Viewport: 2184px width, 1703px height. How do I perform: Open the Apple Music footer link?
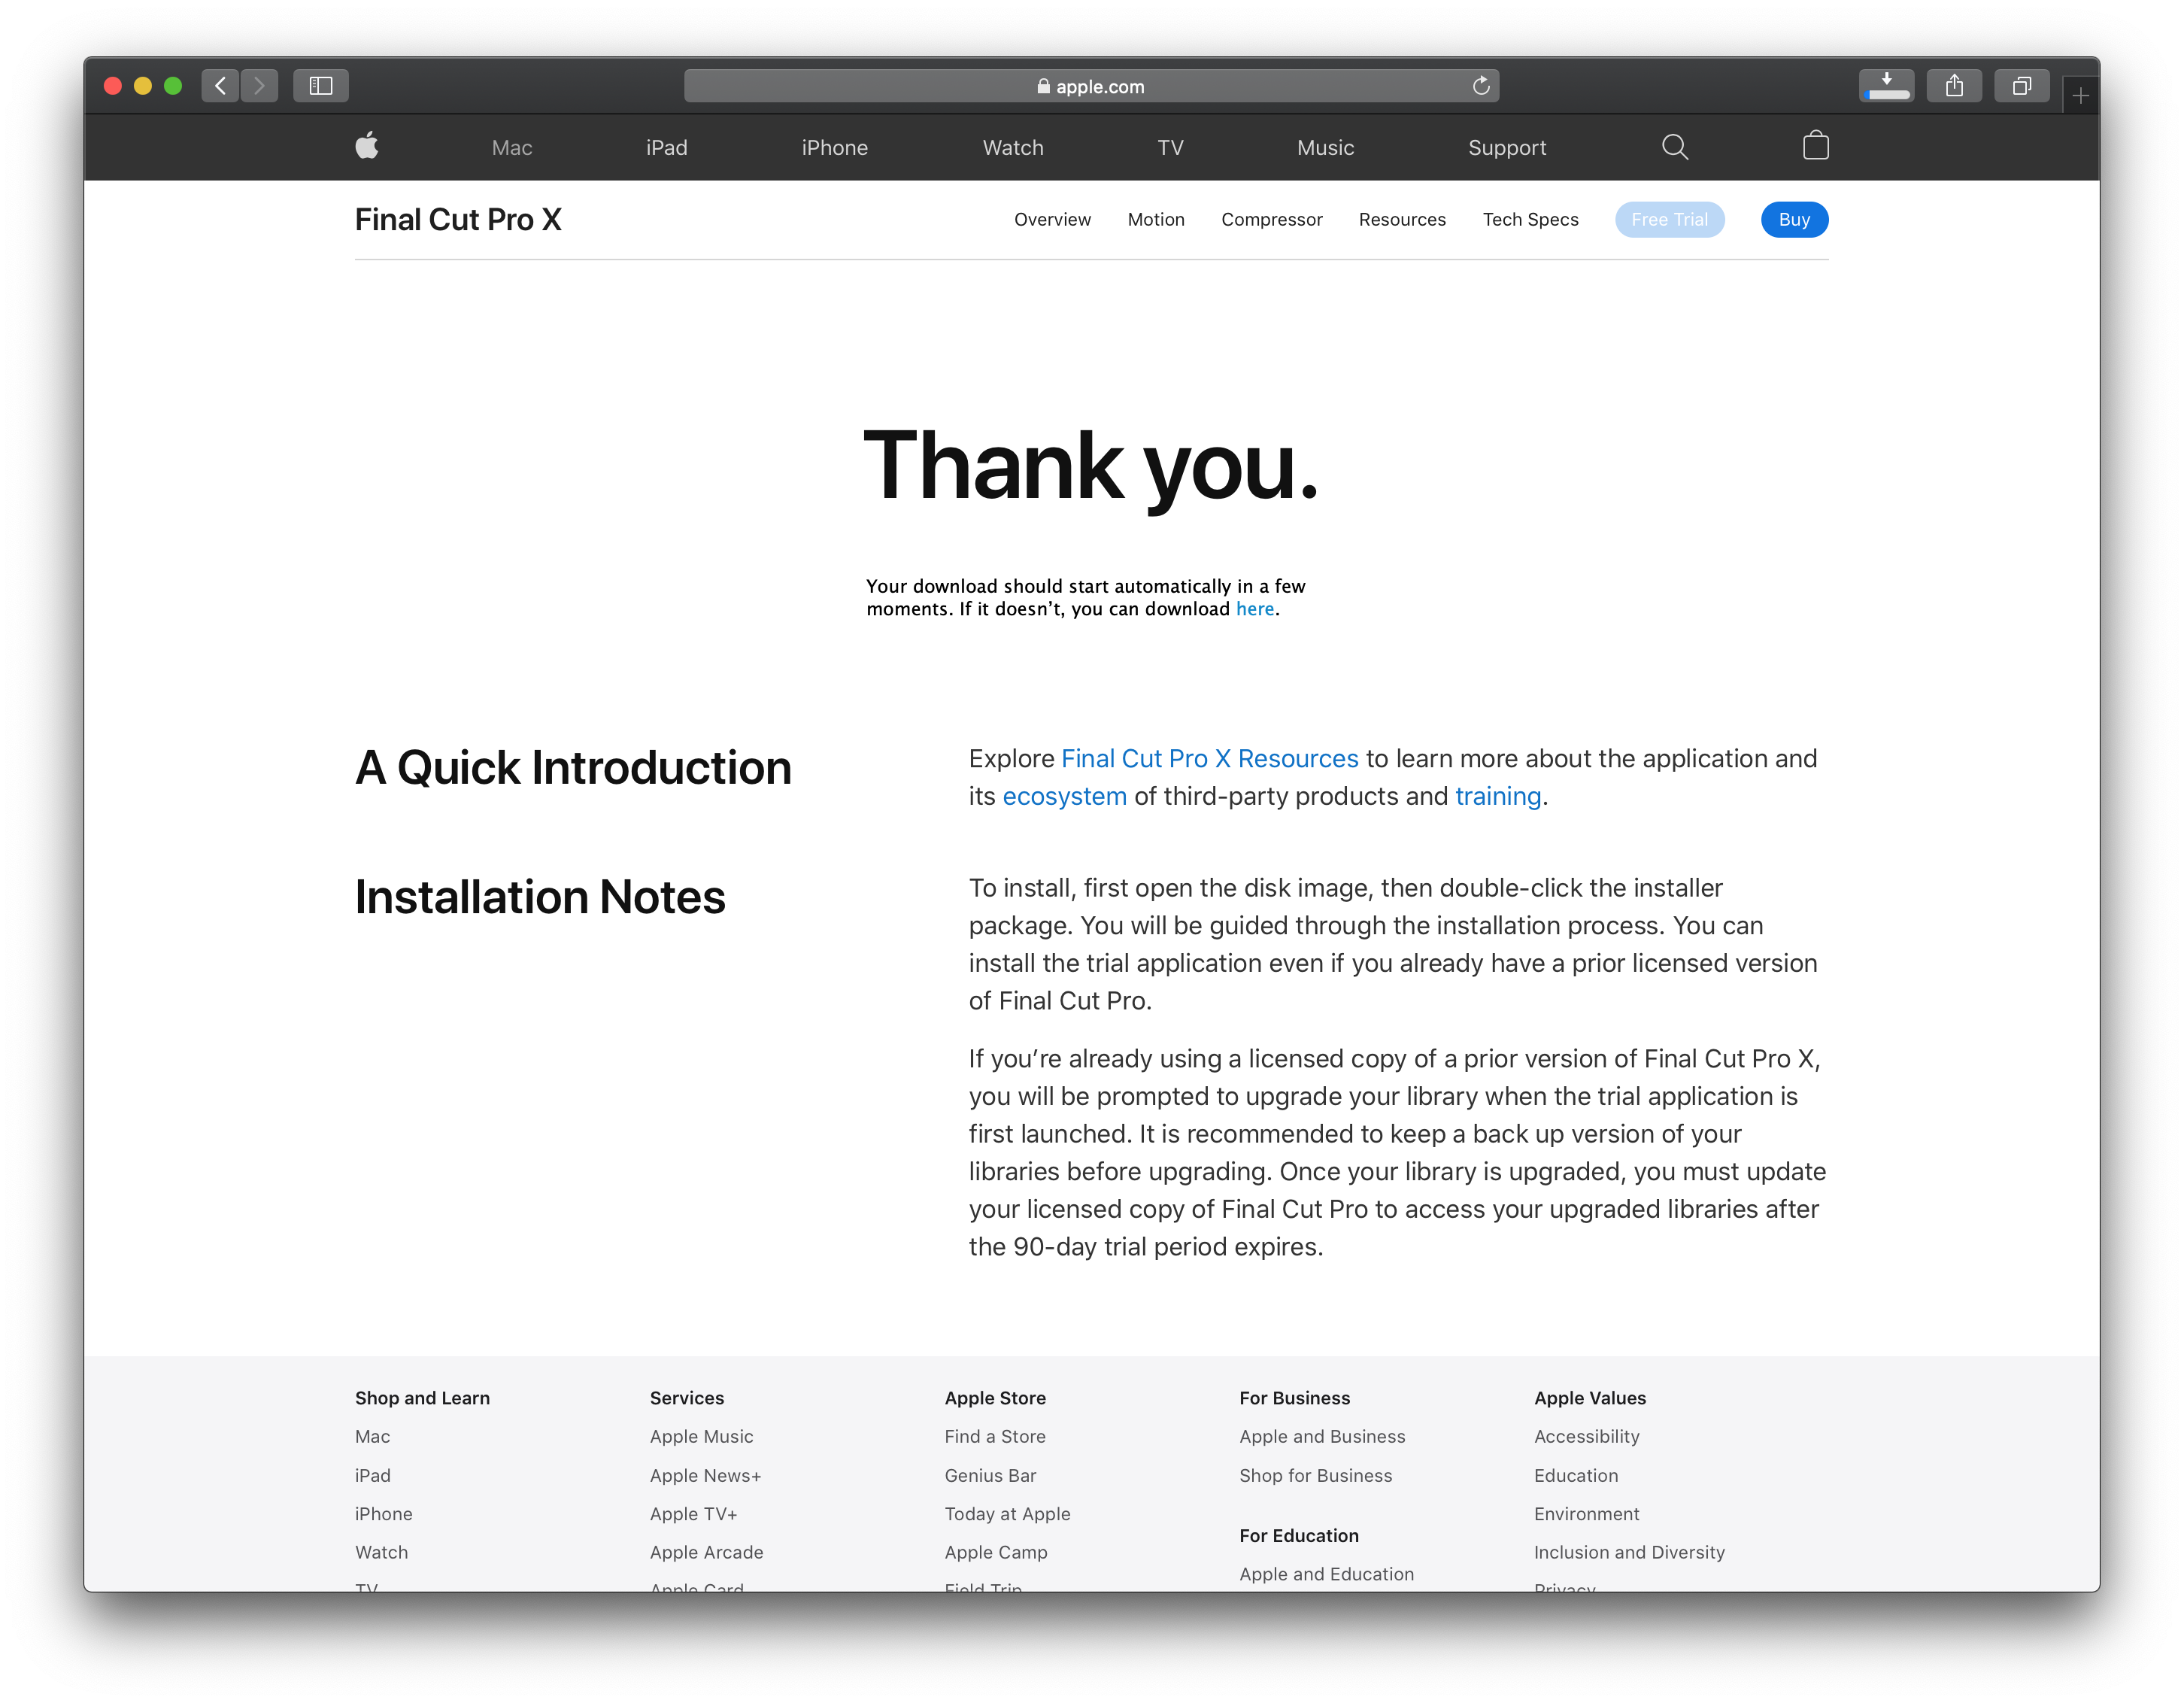point(701,1437)
